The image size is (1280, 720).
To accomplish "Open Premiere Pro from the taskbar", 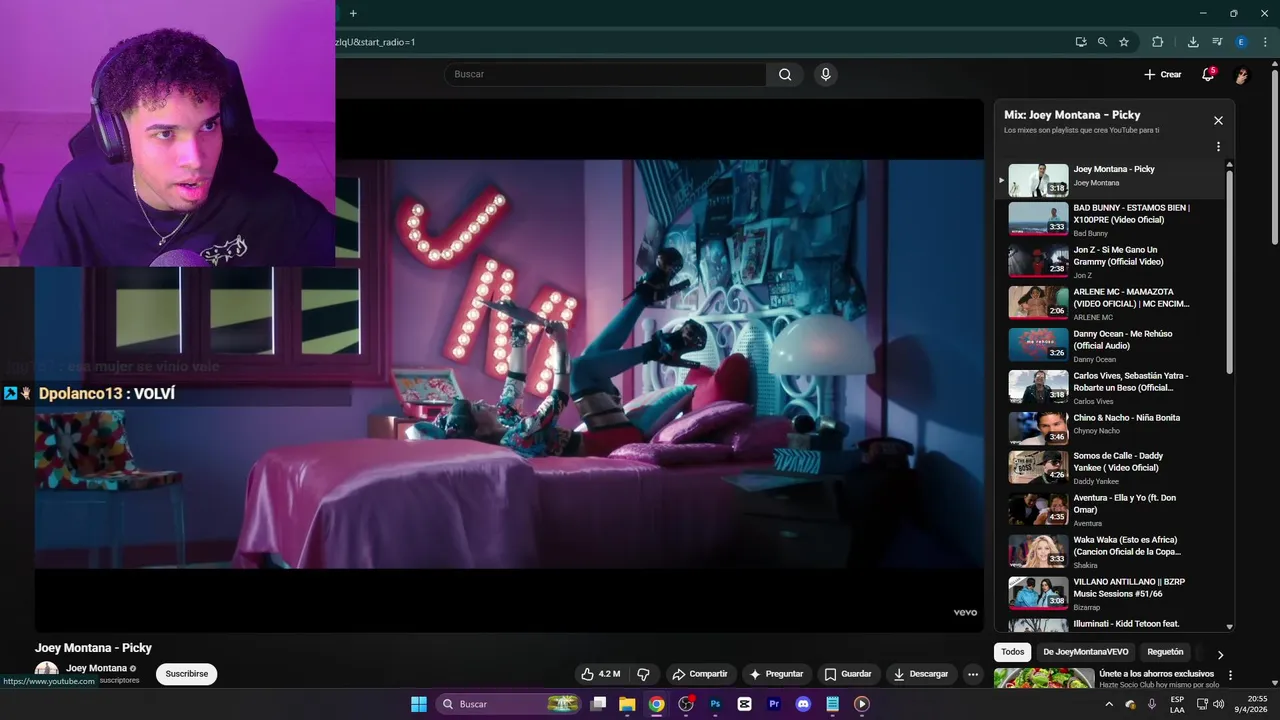I will pyautogui.click(x=774, y=704).
